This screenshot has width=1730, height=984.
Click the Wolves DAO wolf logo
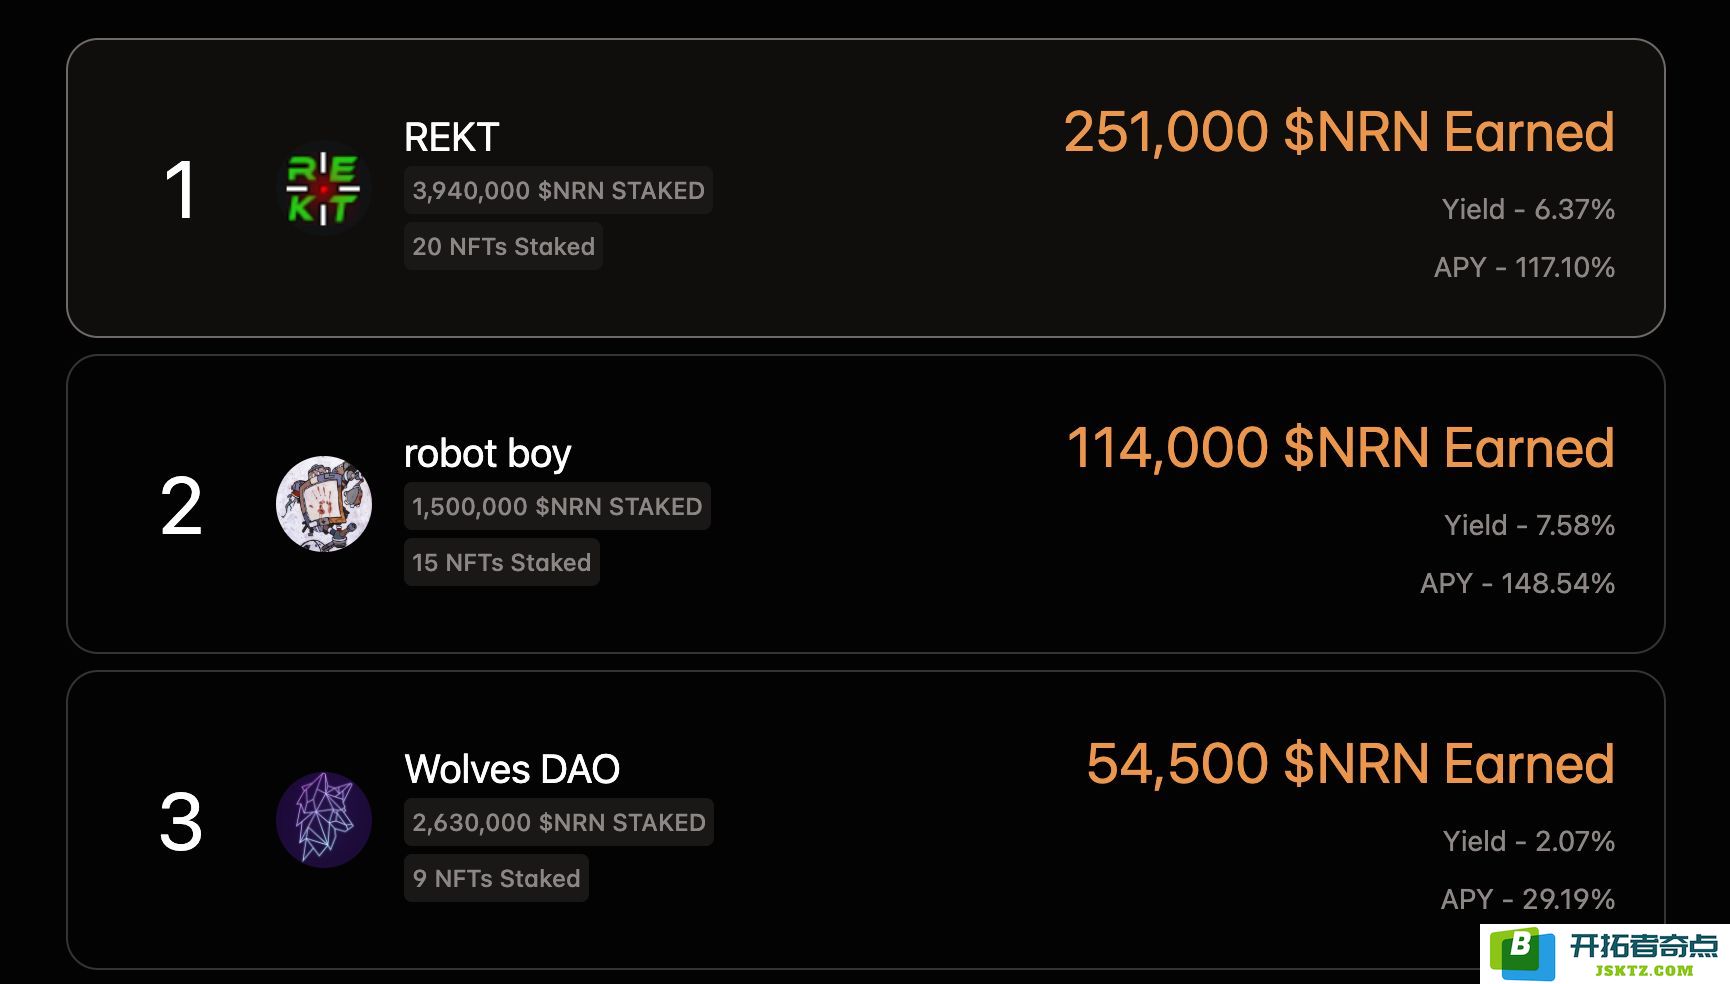(323, 820)
